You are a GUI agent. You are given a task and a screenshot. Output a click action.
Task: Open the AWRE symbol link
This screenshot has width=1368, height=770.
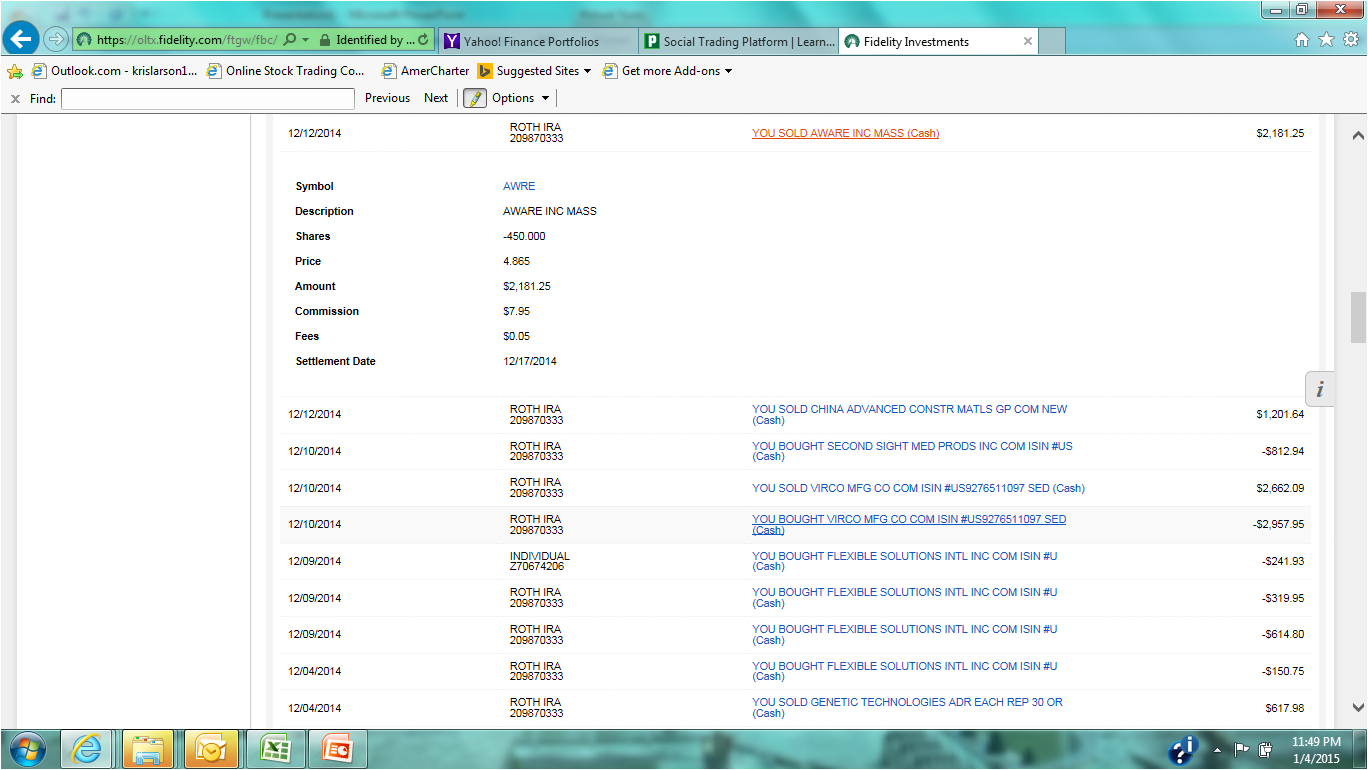(x=519, y=186)
